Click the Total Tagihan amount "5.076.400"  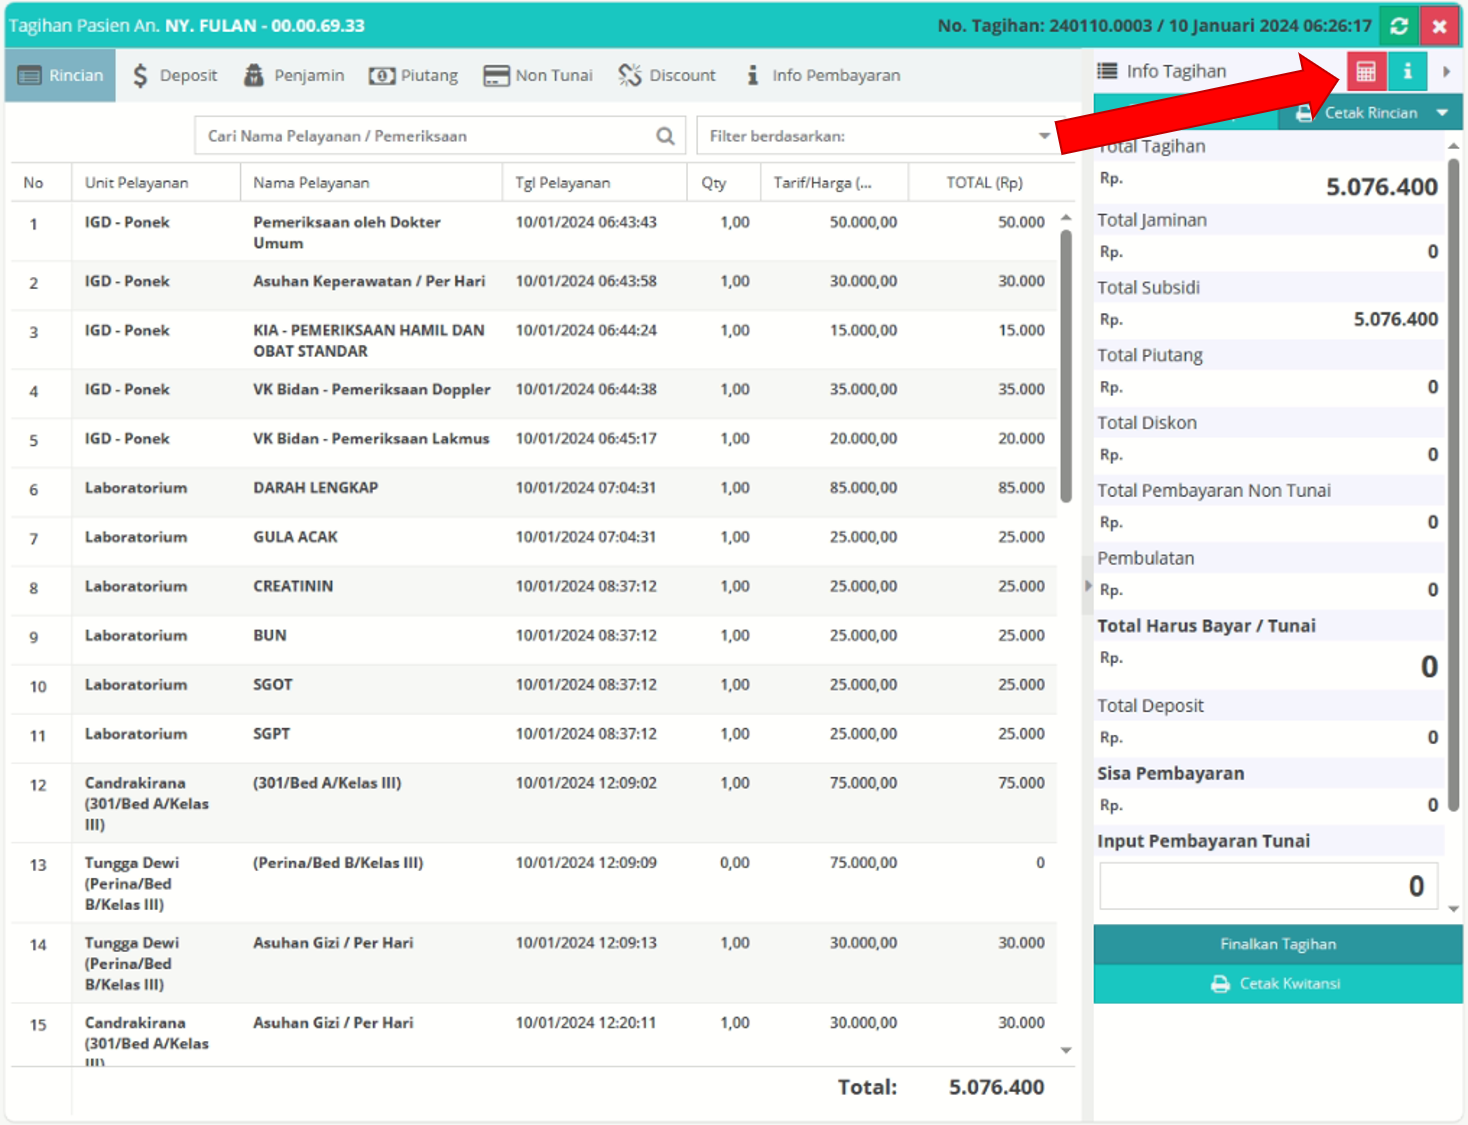point(1381,187)
